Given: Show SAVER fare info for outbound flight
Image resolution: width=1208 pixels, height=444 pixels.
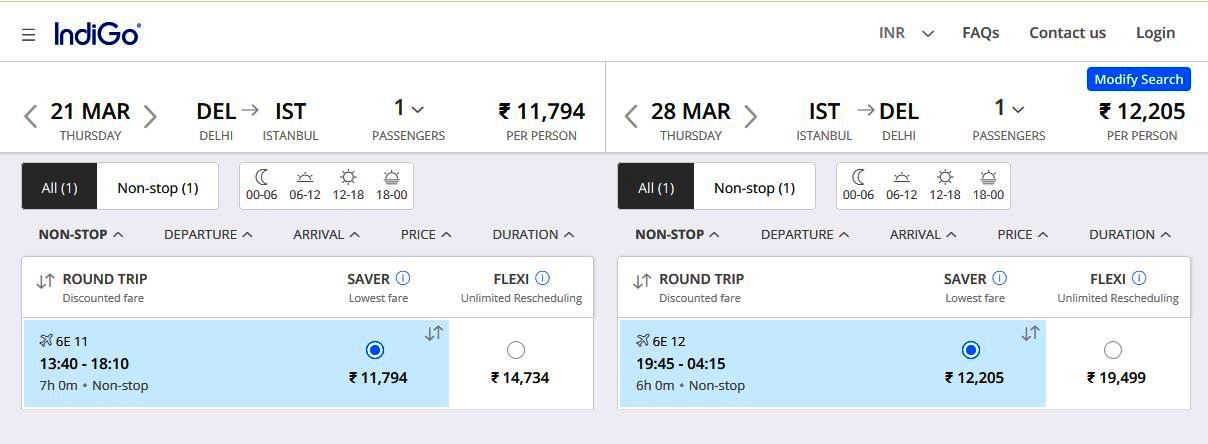Looking at the screenshot, I should click(x=403, y=278).
